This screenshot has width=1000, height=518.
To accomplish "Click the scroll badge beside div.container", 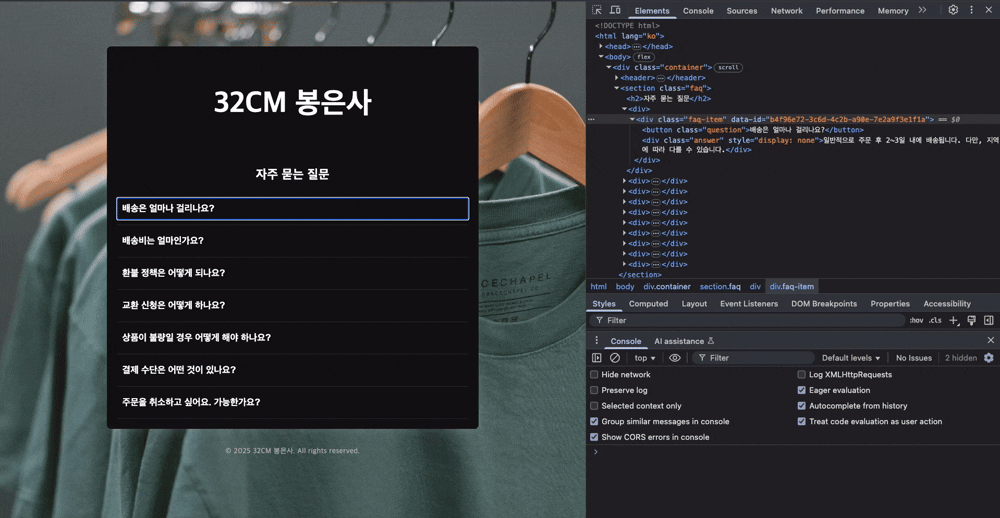I will tap(728, 67).
